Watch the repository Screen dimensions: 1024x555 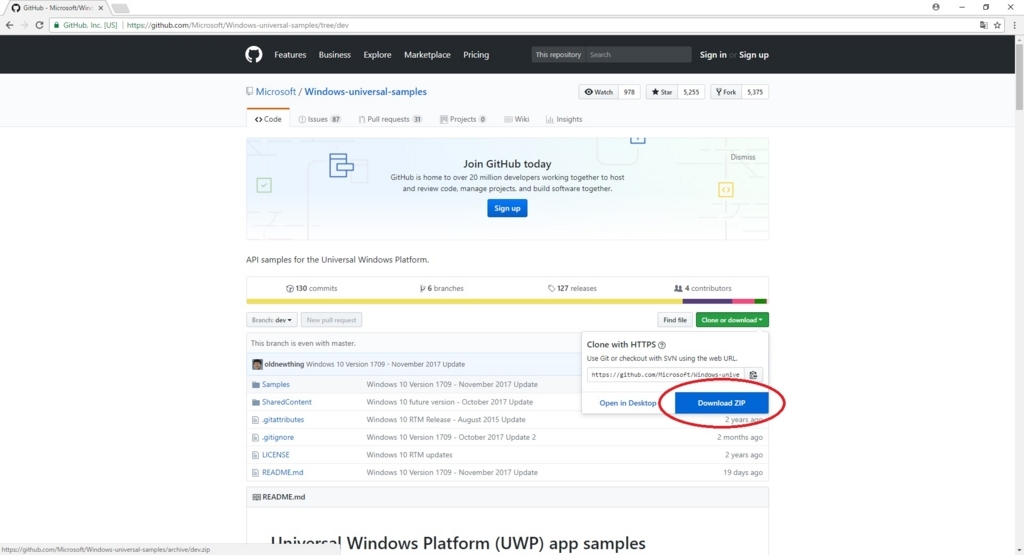pyautogui.click(x=599, y=92)
